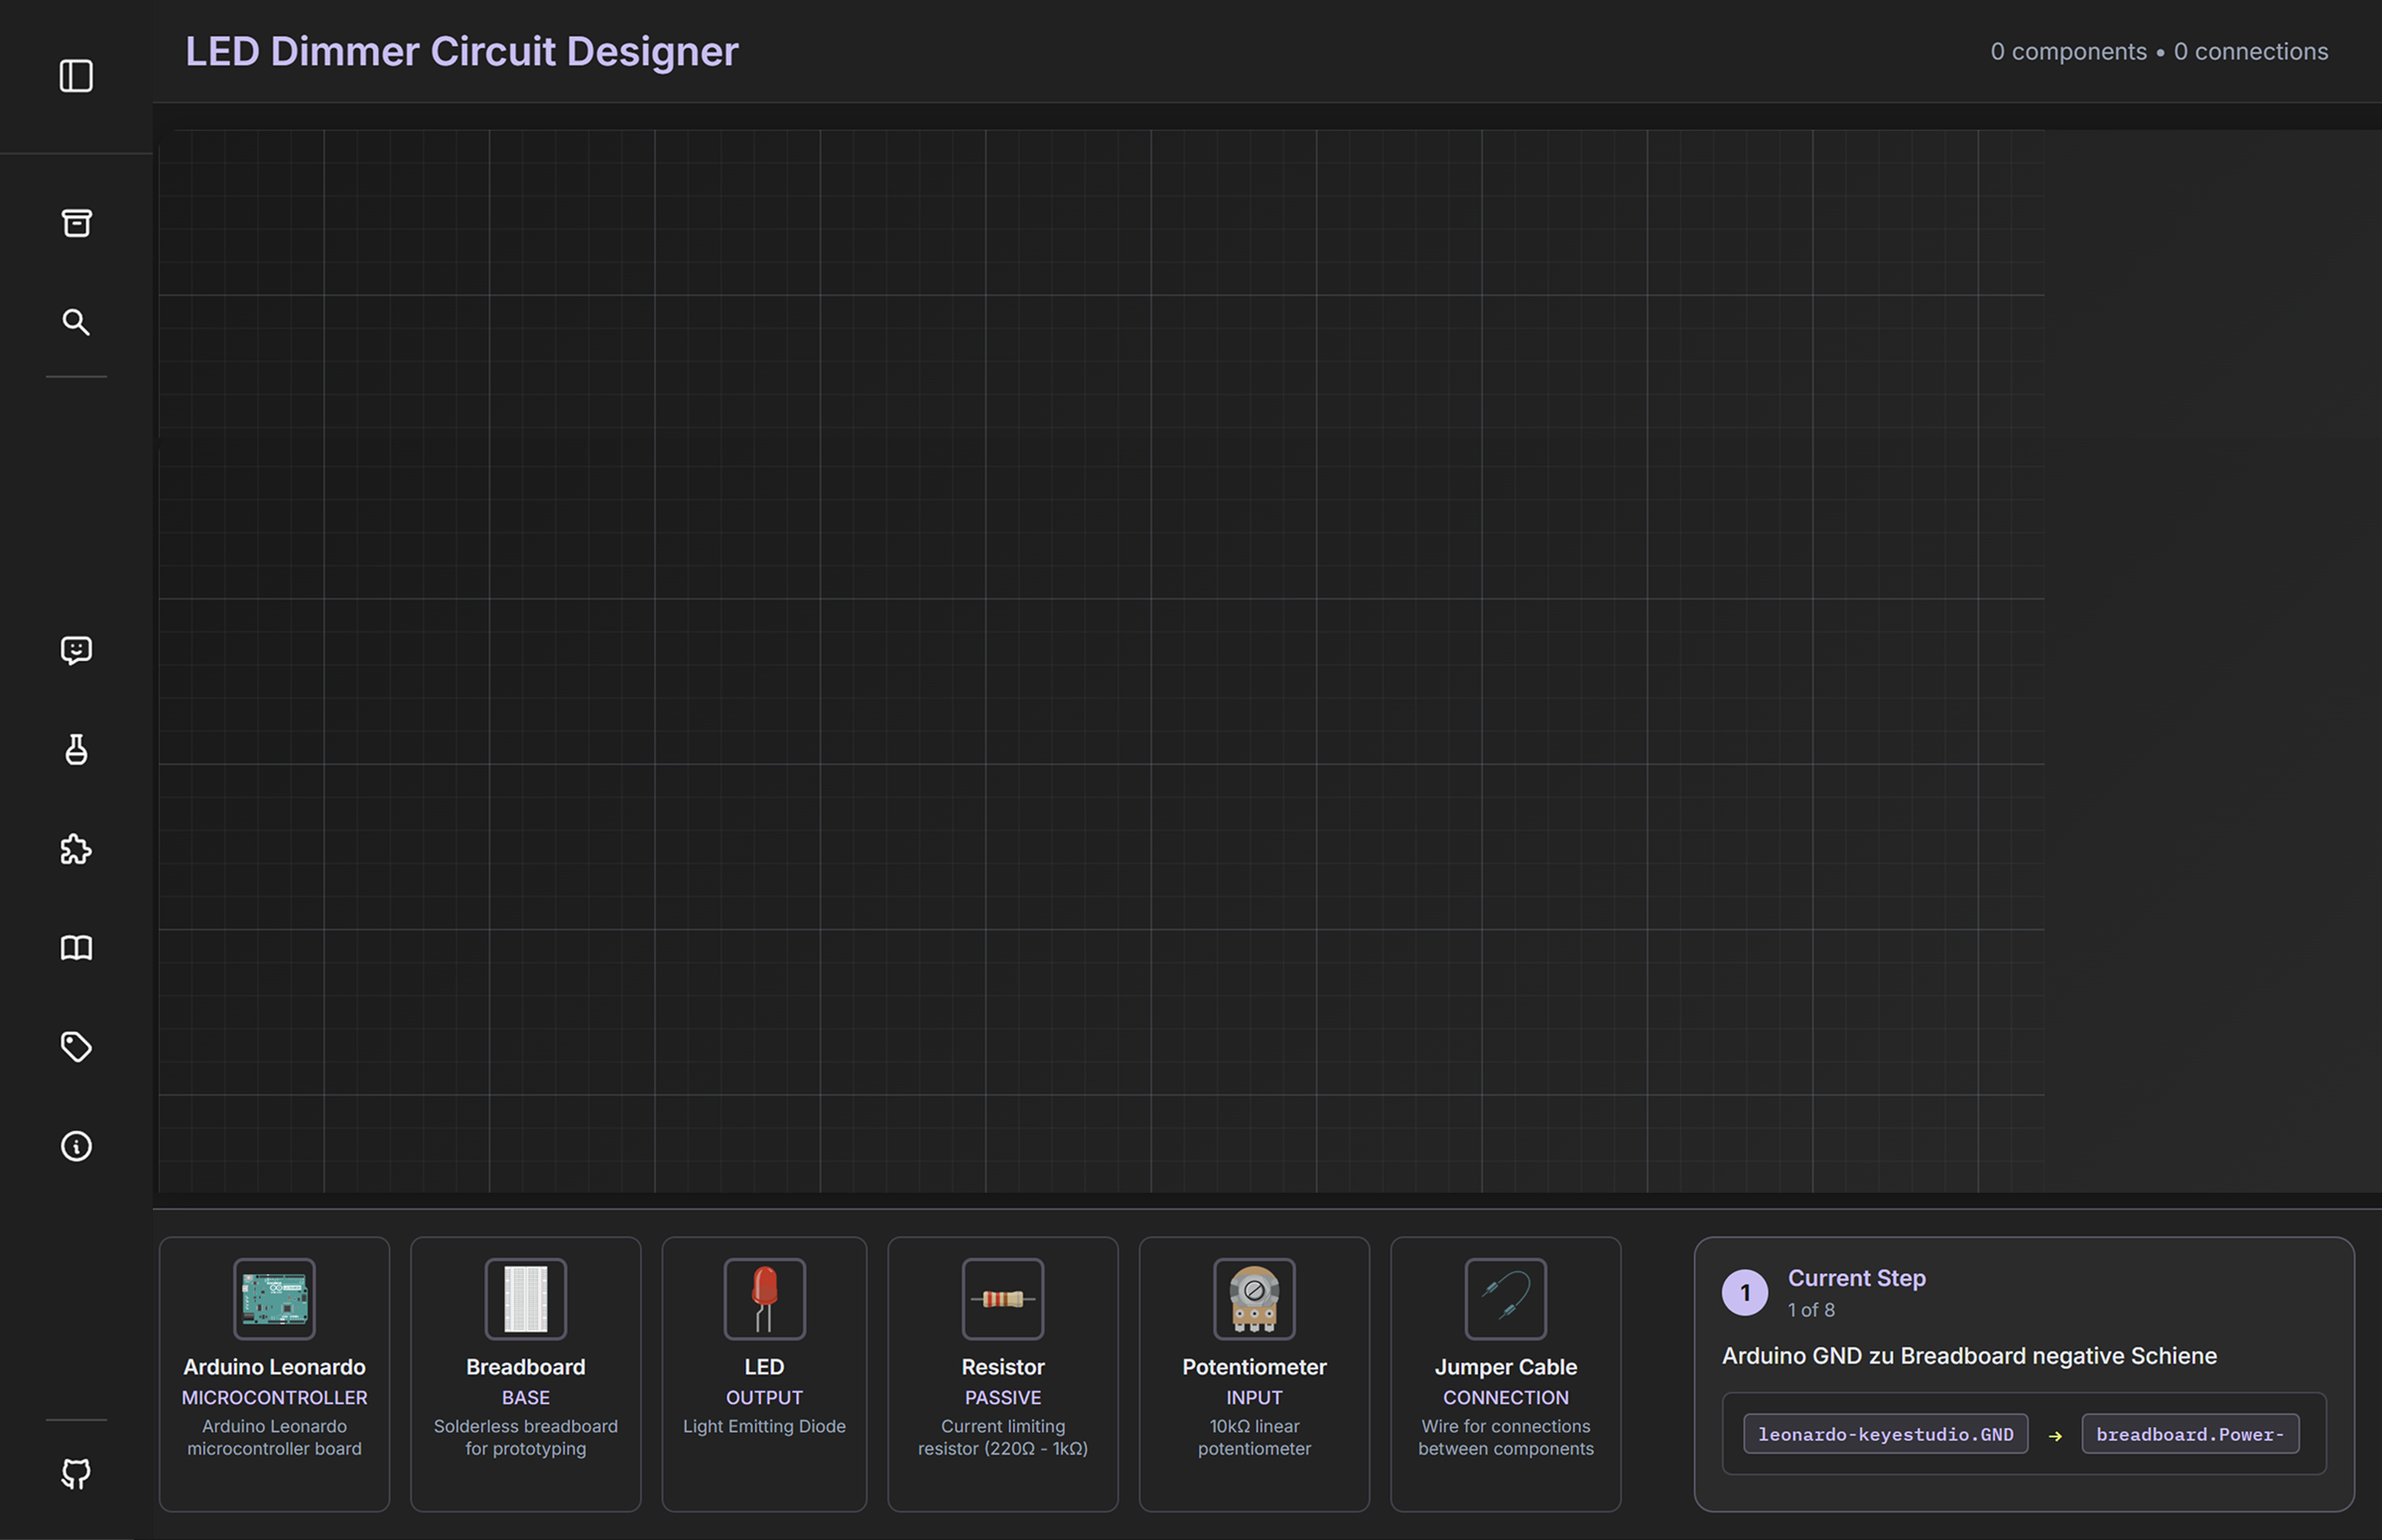Open the book documentation icon
This screenshot has width=2382, height=1540.
(76, 948)
